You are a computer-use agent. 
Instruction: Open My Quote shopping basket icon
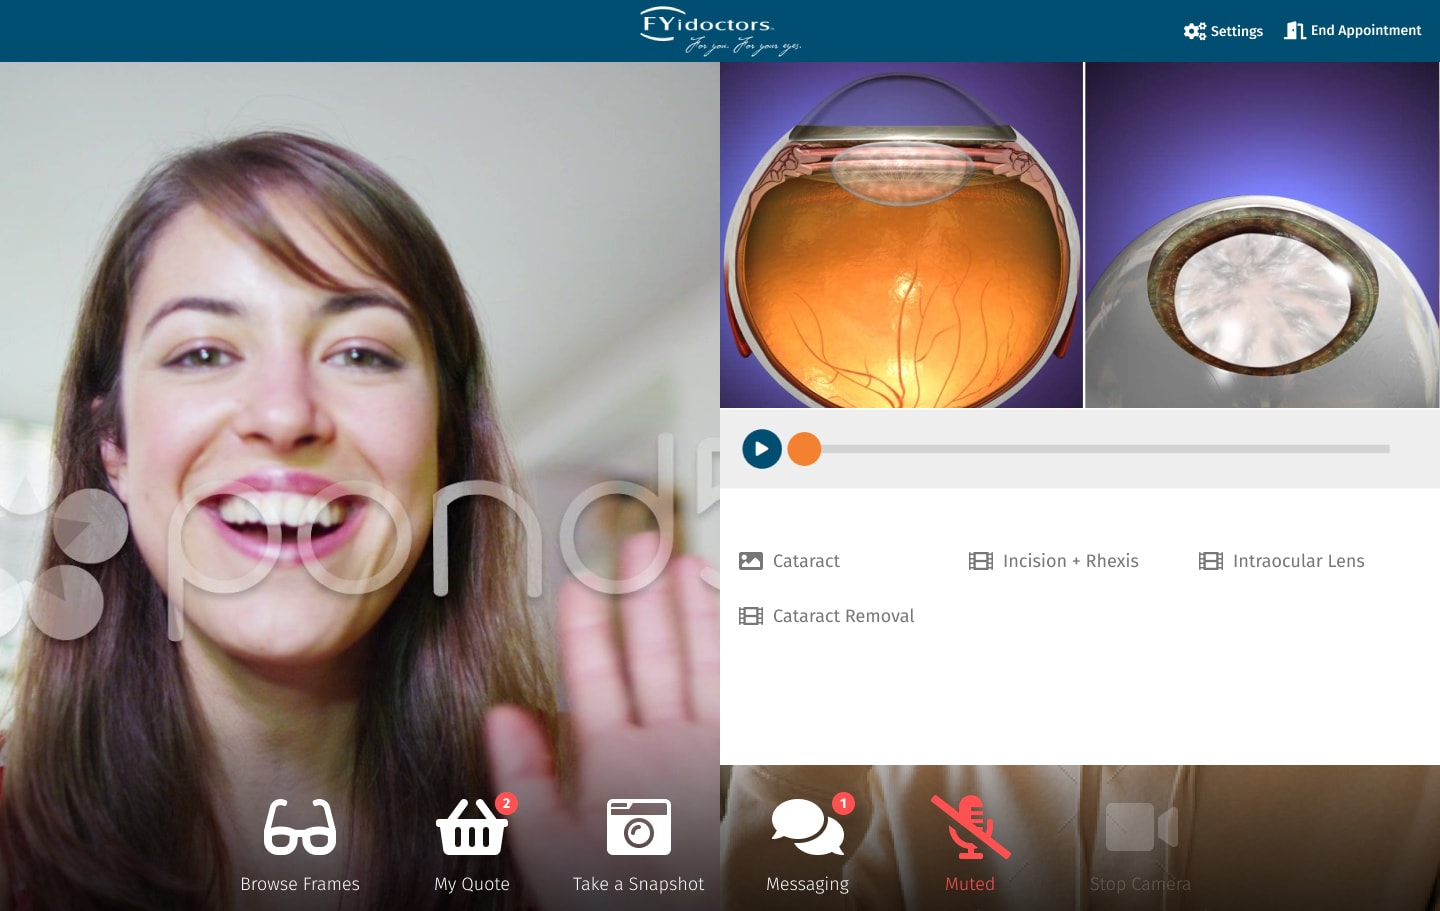(471, 830)
